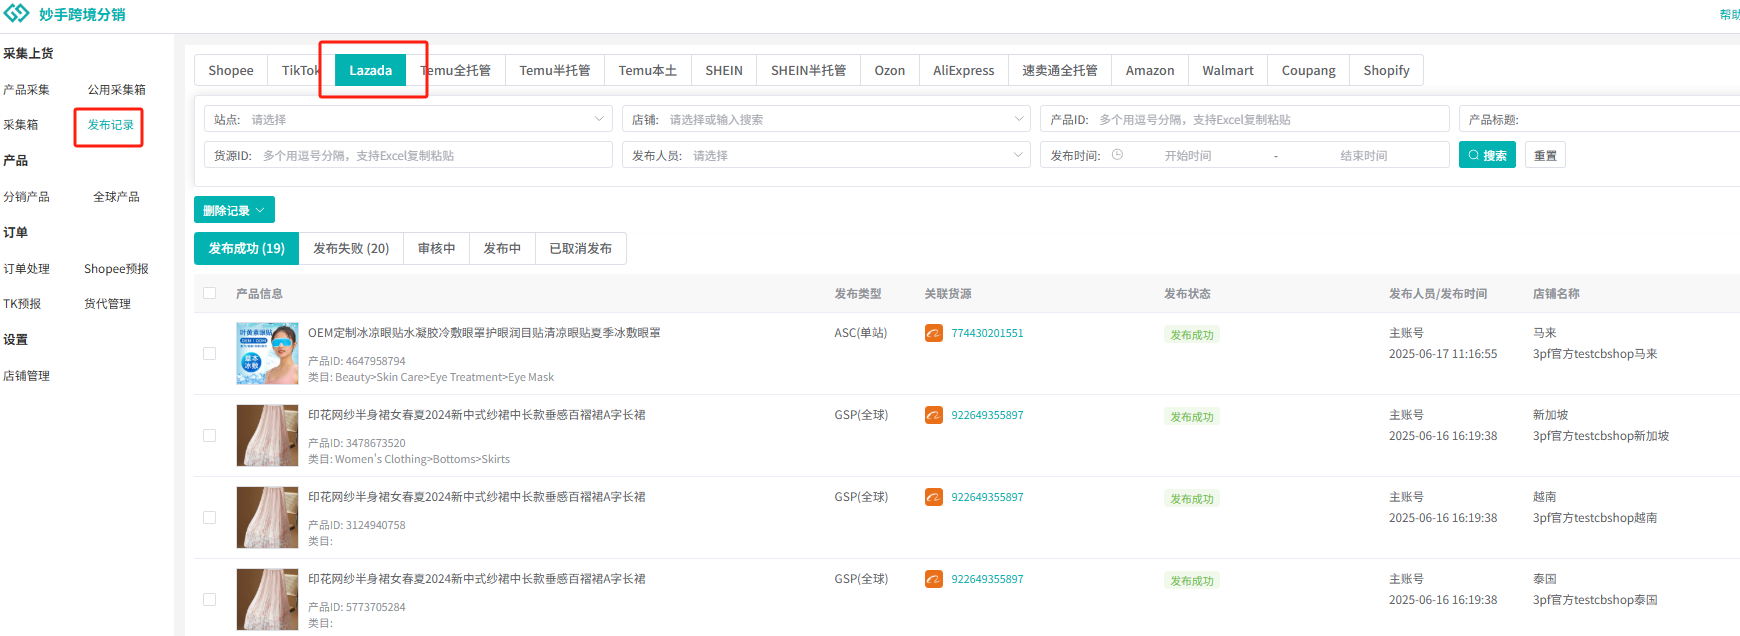The image size is (1740, 636).
Task: Open 采集箱 in the sidebar
Action: tap(21, 125)
